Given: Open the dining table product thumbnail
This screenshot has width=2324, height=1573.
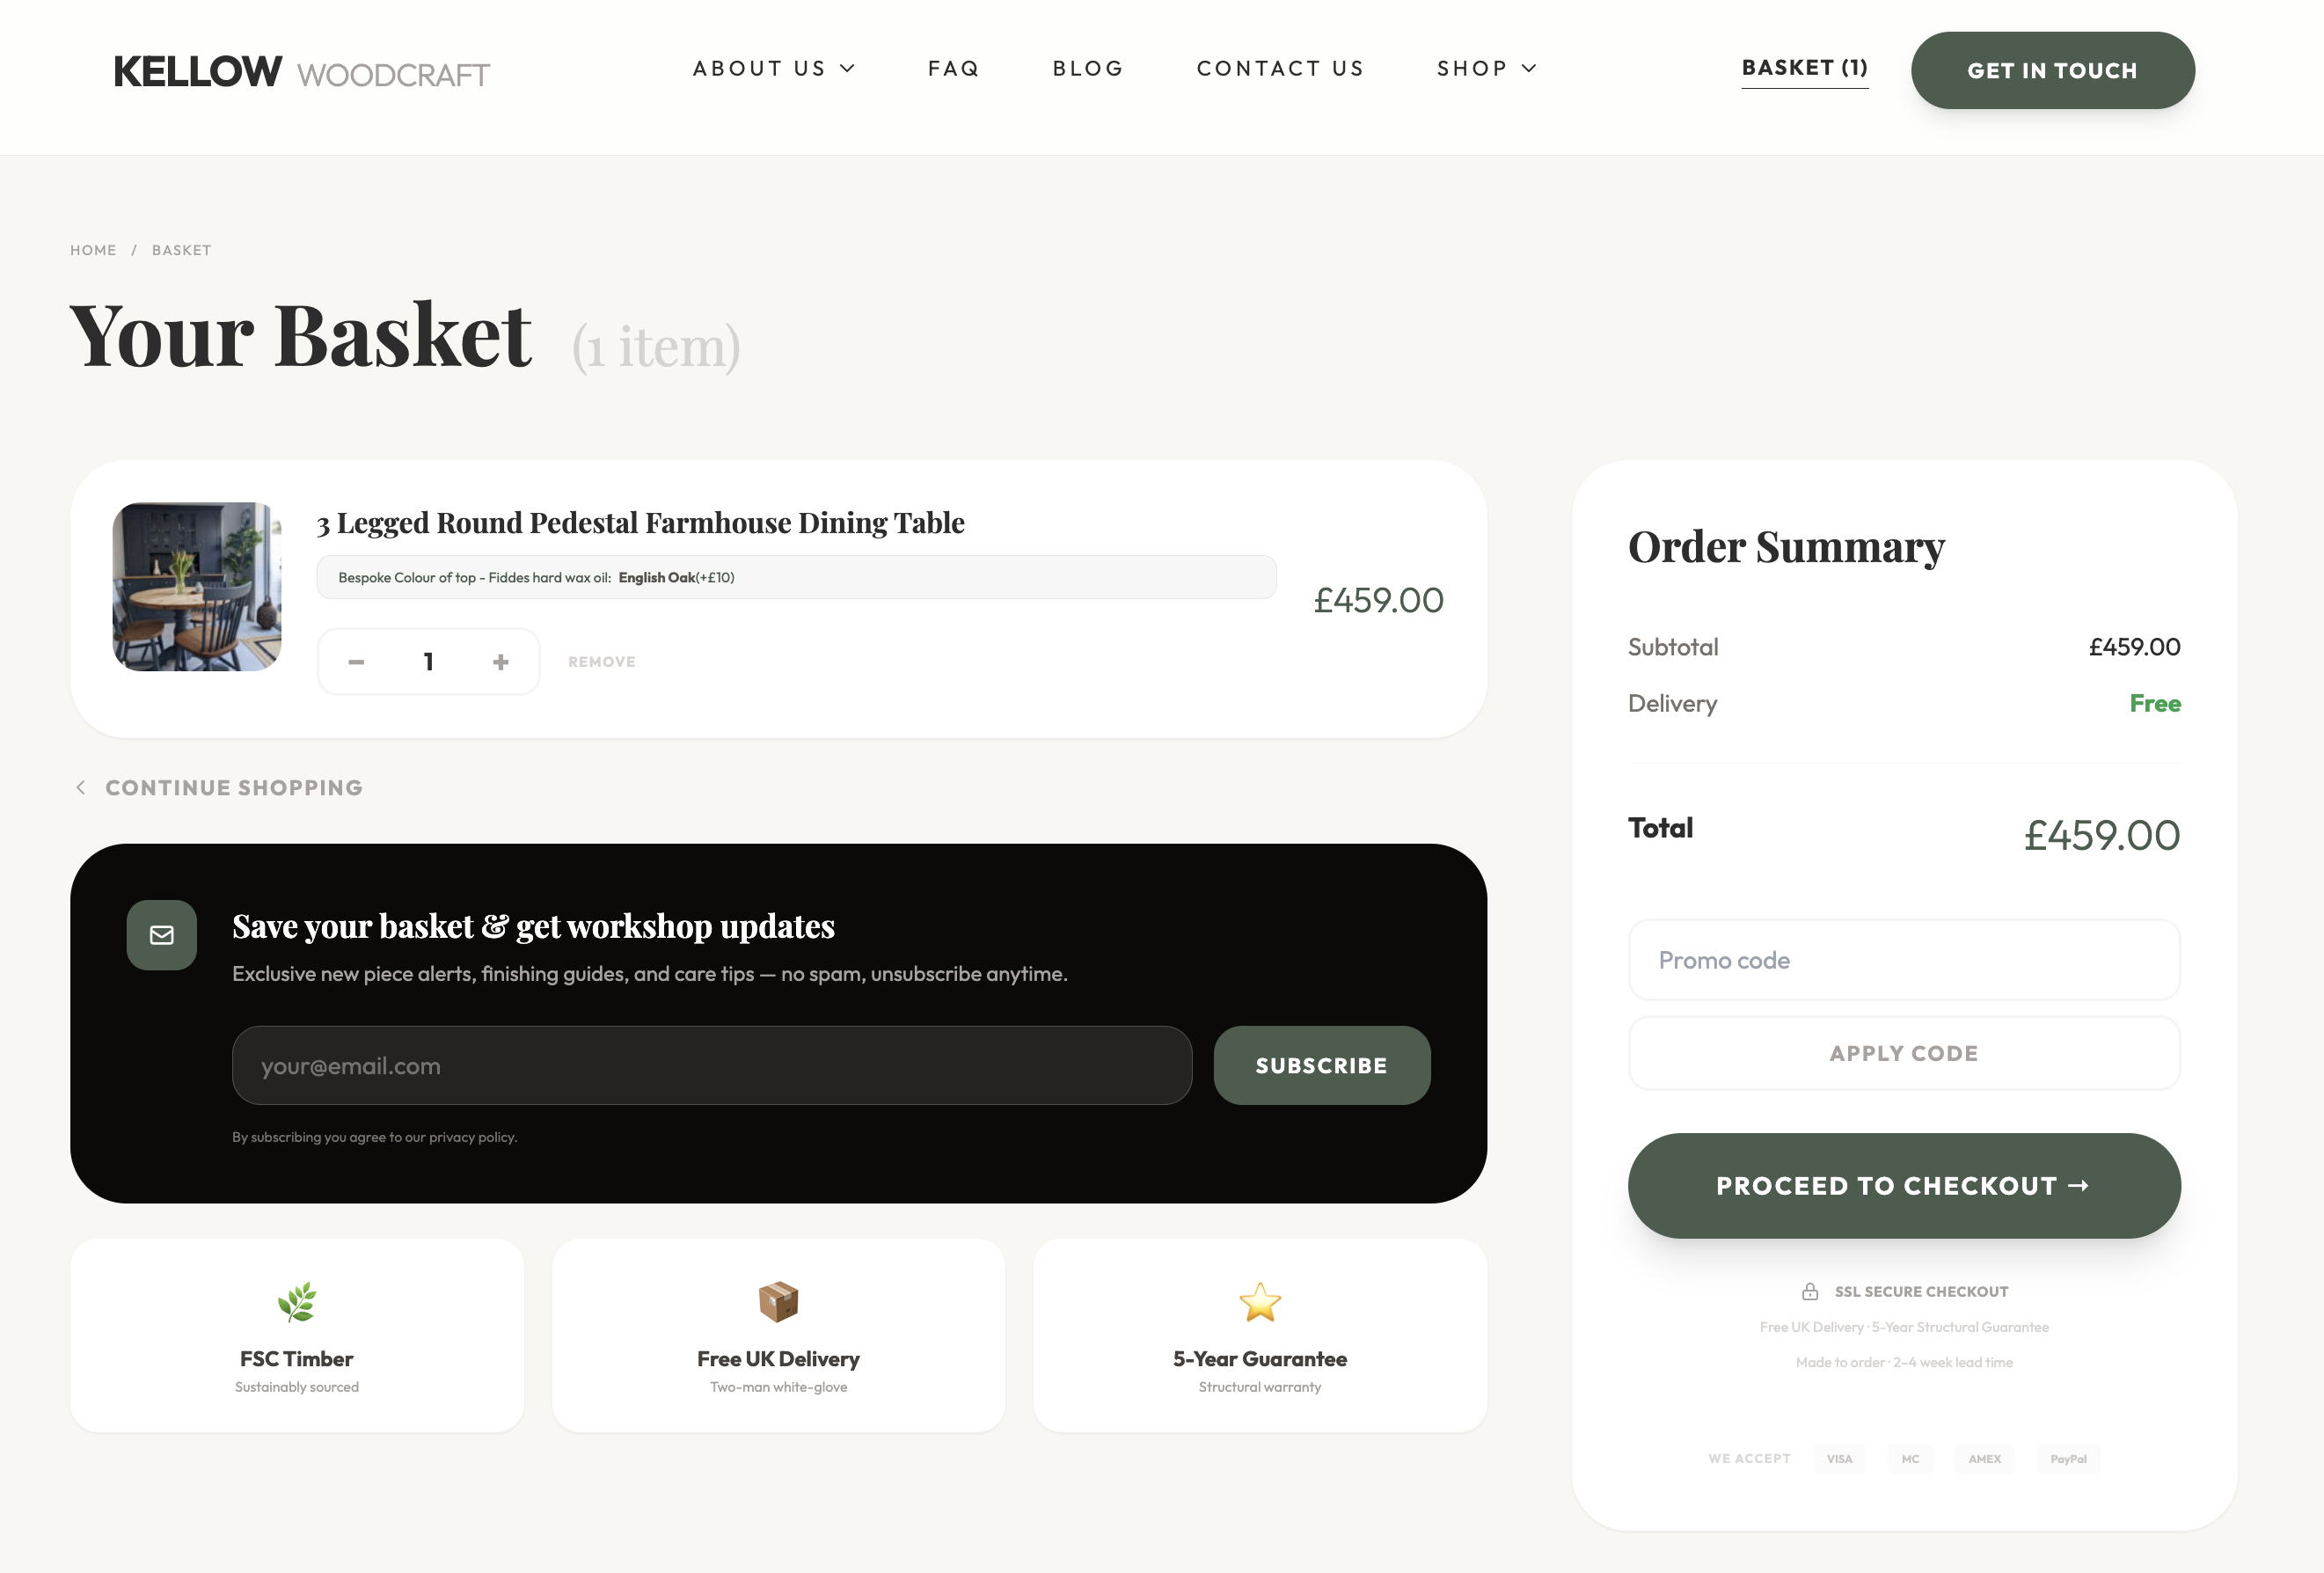Looking at the screenshot, I should 197,587.
